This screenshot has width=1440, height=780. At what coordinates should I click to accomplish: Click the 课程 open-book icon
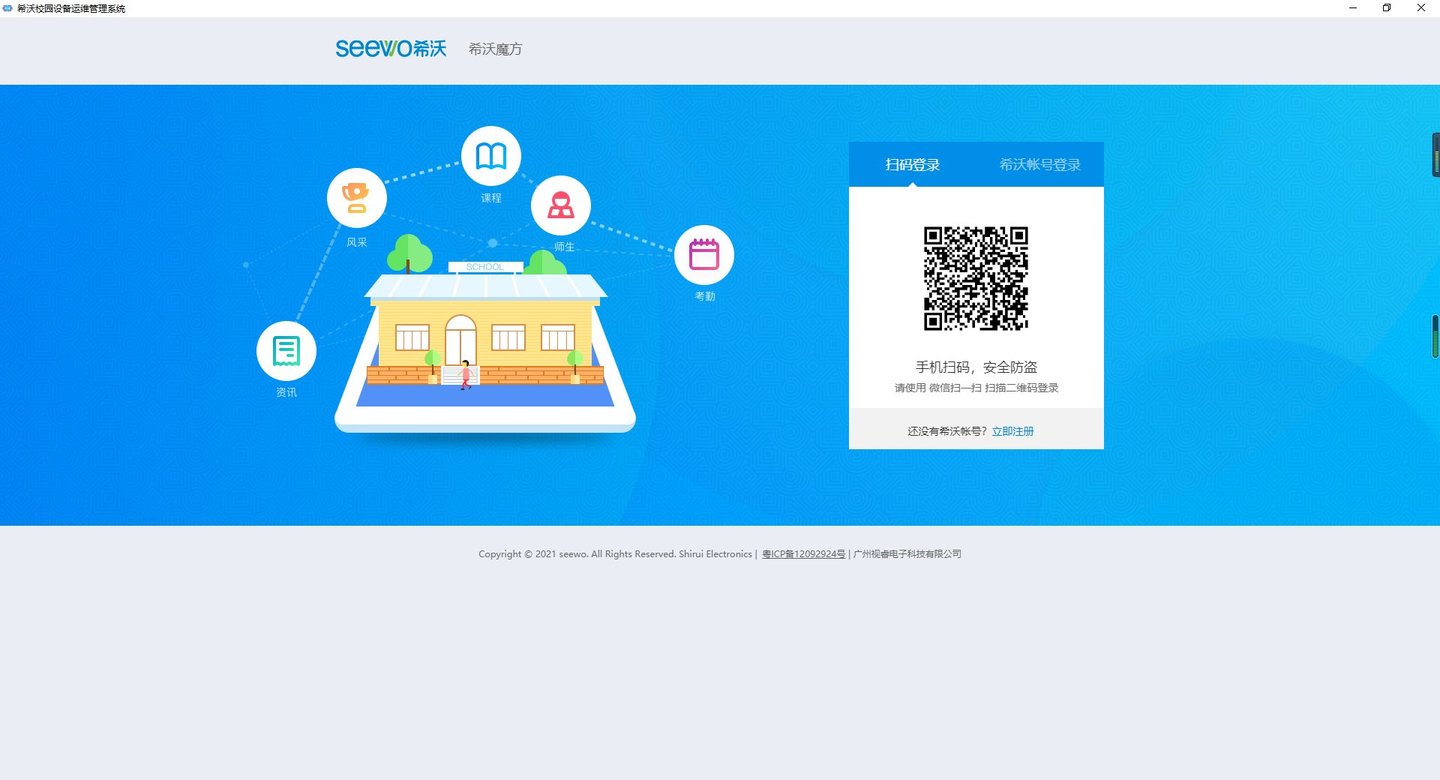pyautogui.click(x=491, y=156)
